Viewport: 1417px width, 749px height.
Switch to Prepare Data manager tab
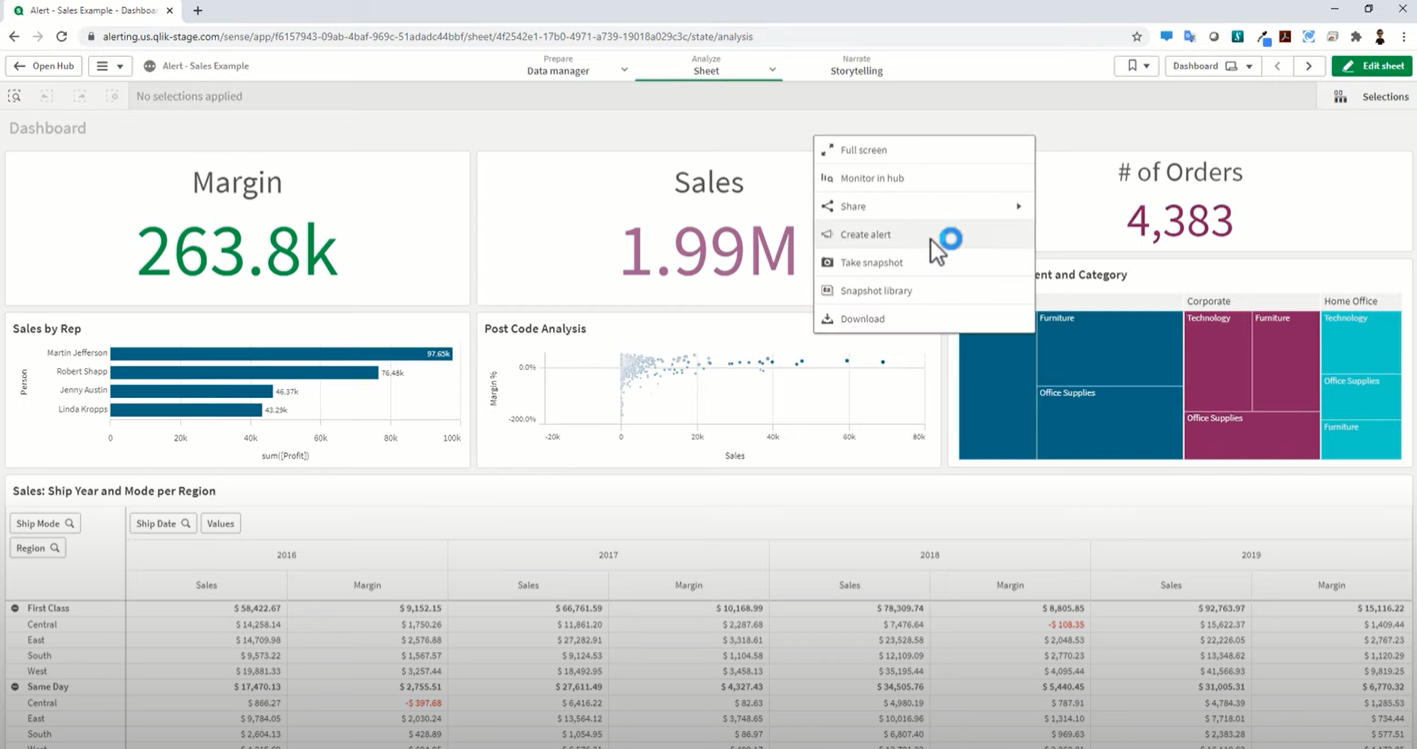coord(558,66)
